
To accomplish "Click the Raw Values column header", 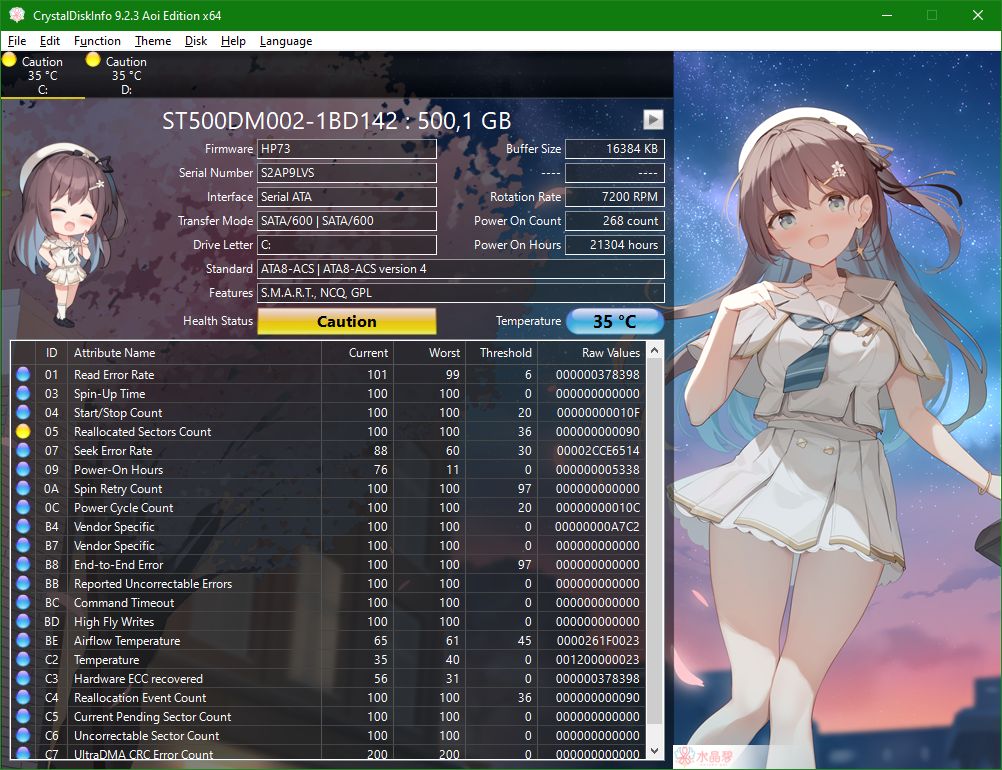I will click(592, 353).
